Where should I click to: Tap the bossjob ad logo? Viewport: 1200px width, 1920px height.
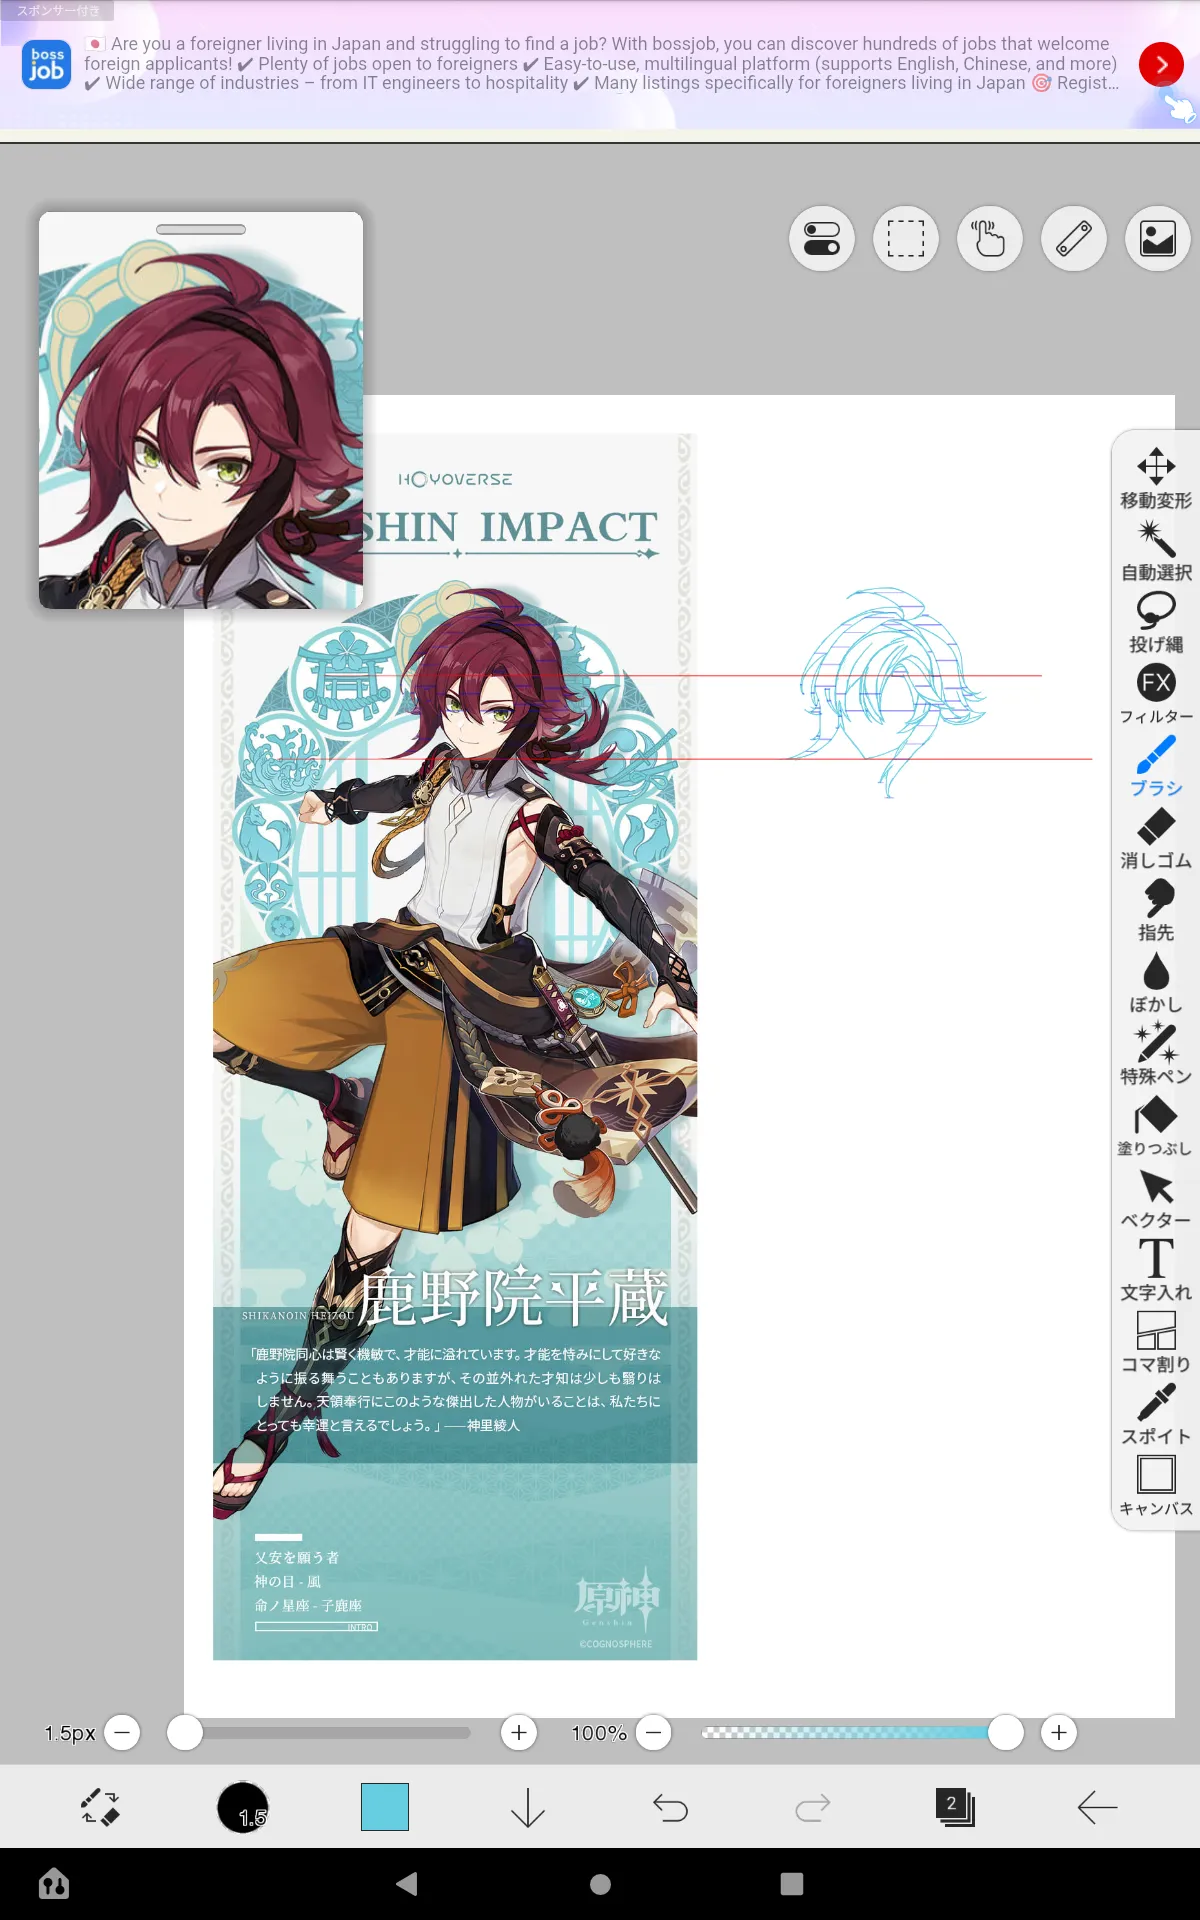coord(46,65)
